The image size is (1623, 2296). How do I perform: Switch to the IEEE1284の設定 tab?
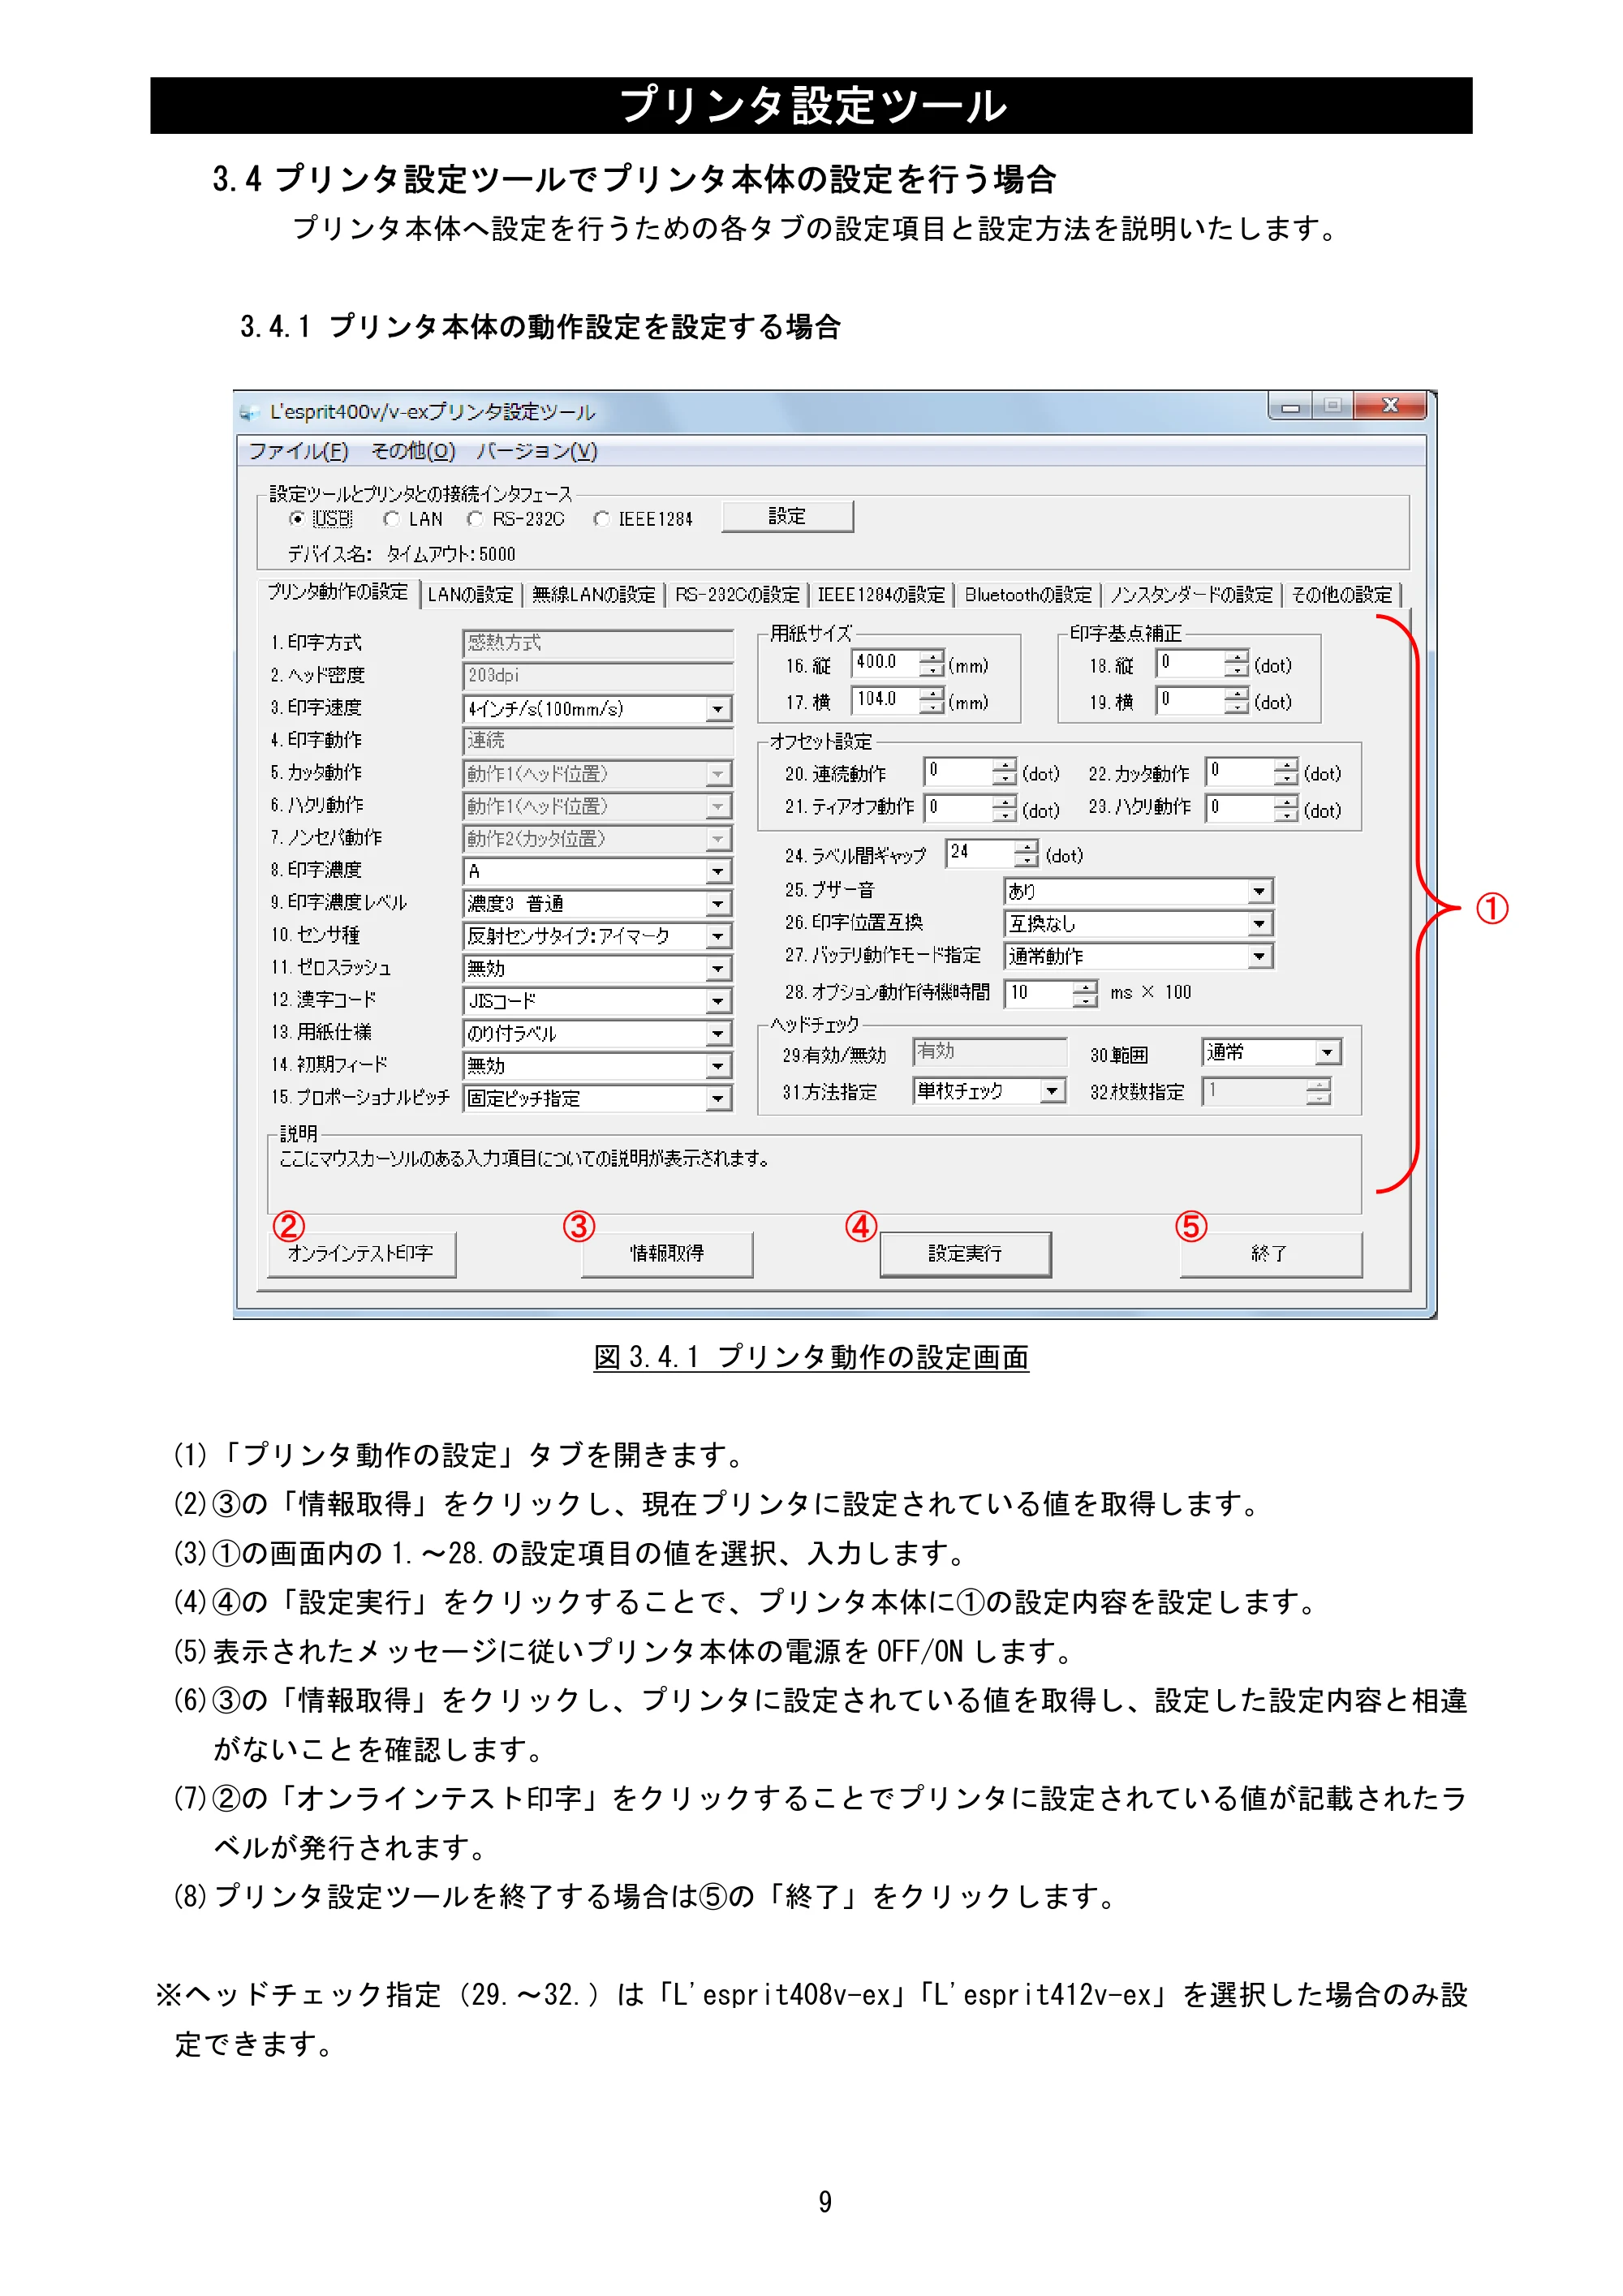(881, 595)
